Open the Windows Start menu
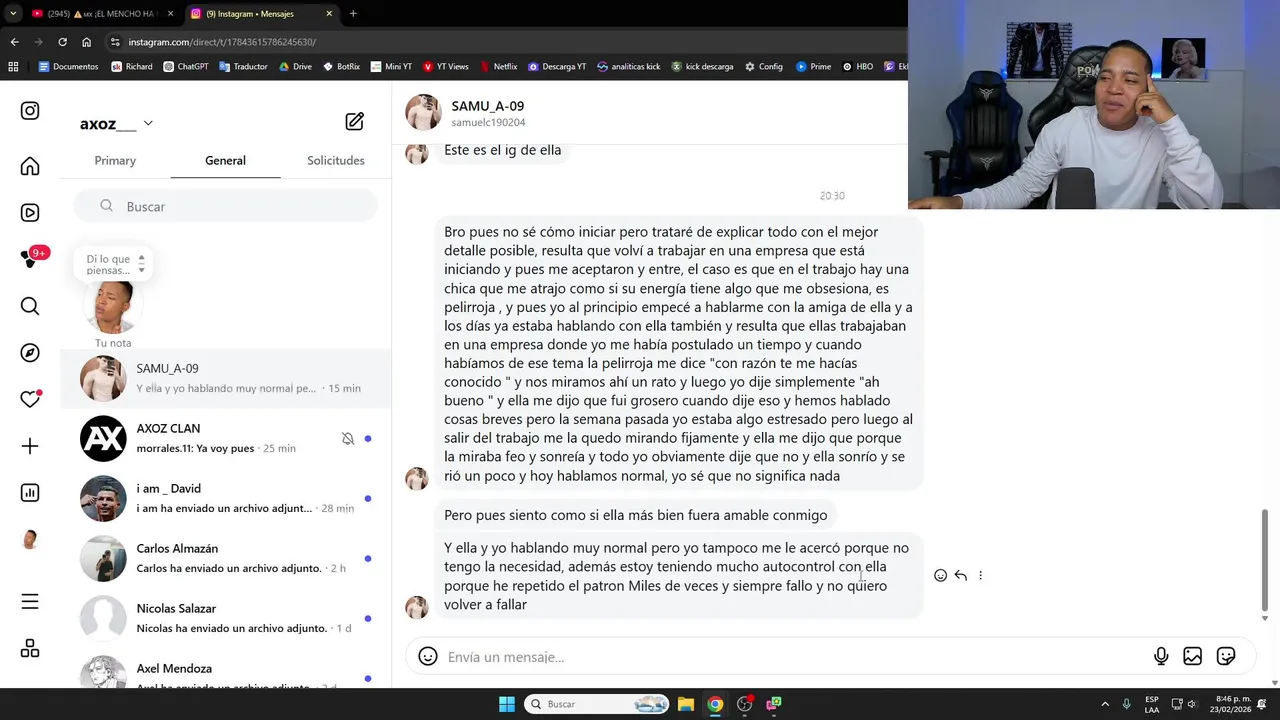 click(507, 704)
